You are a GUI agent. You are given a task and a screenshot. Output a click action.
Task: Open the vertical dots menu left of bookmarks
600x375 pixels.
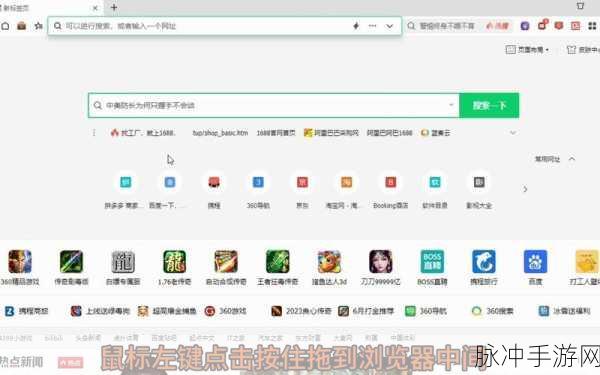(94, 133)
